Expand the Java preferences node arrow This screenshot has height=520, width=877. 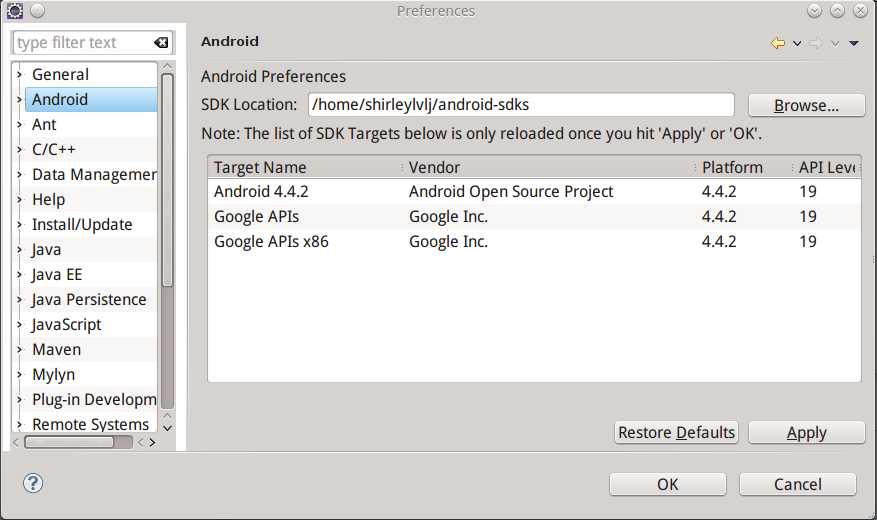(x=19, y=249)
